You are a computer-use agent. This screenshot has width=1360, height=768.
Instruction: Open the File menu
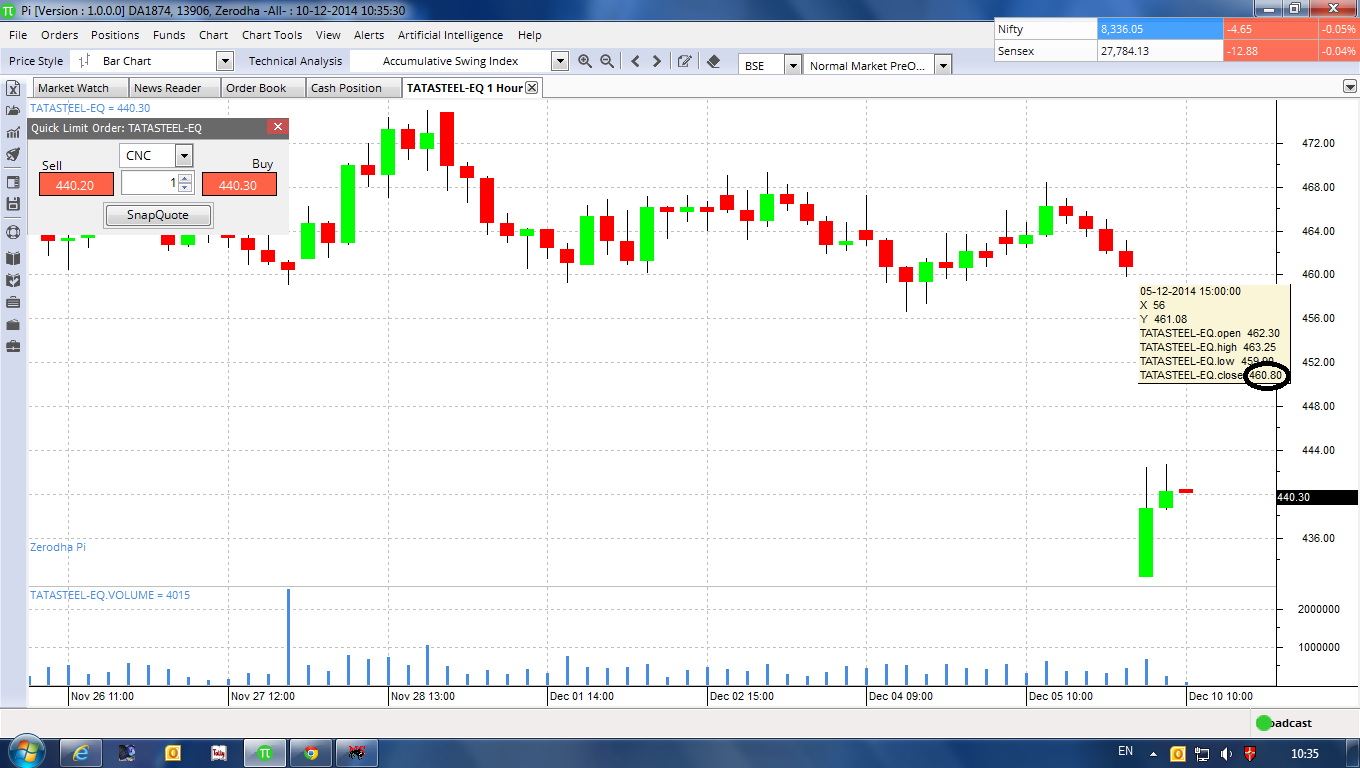18,35
